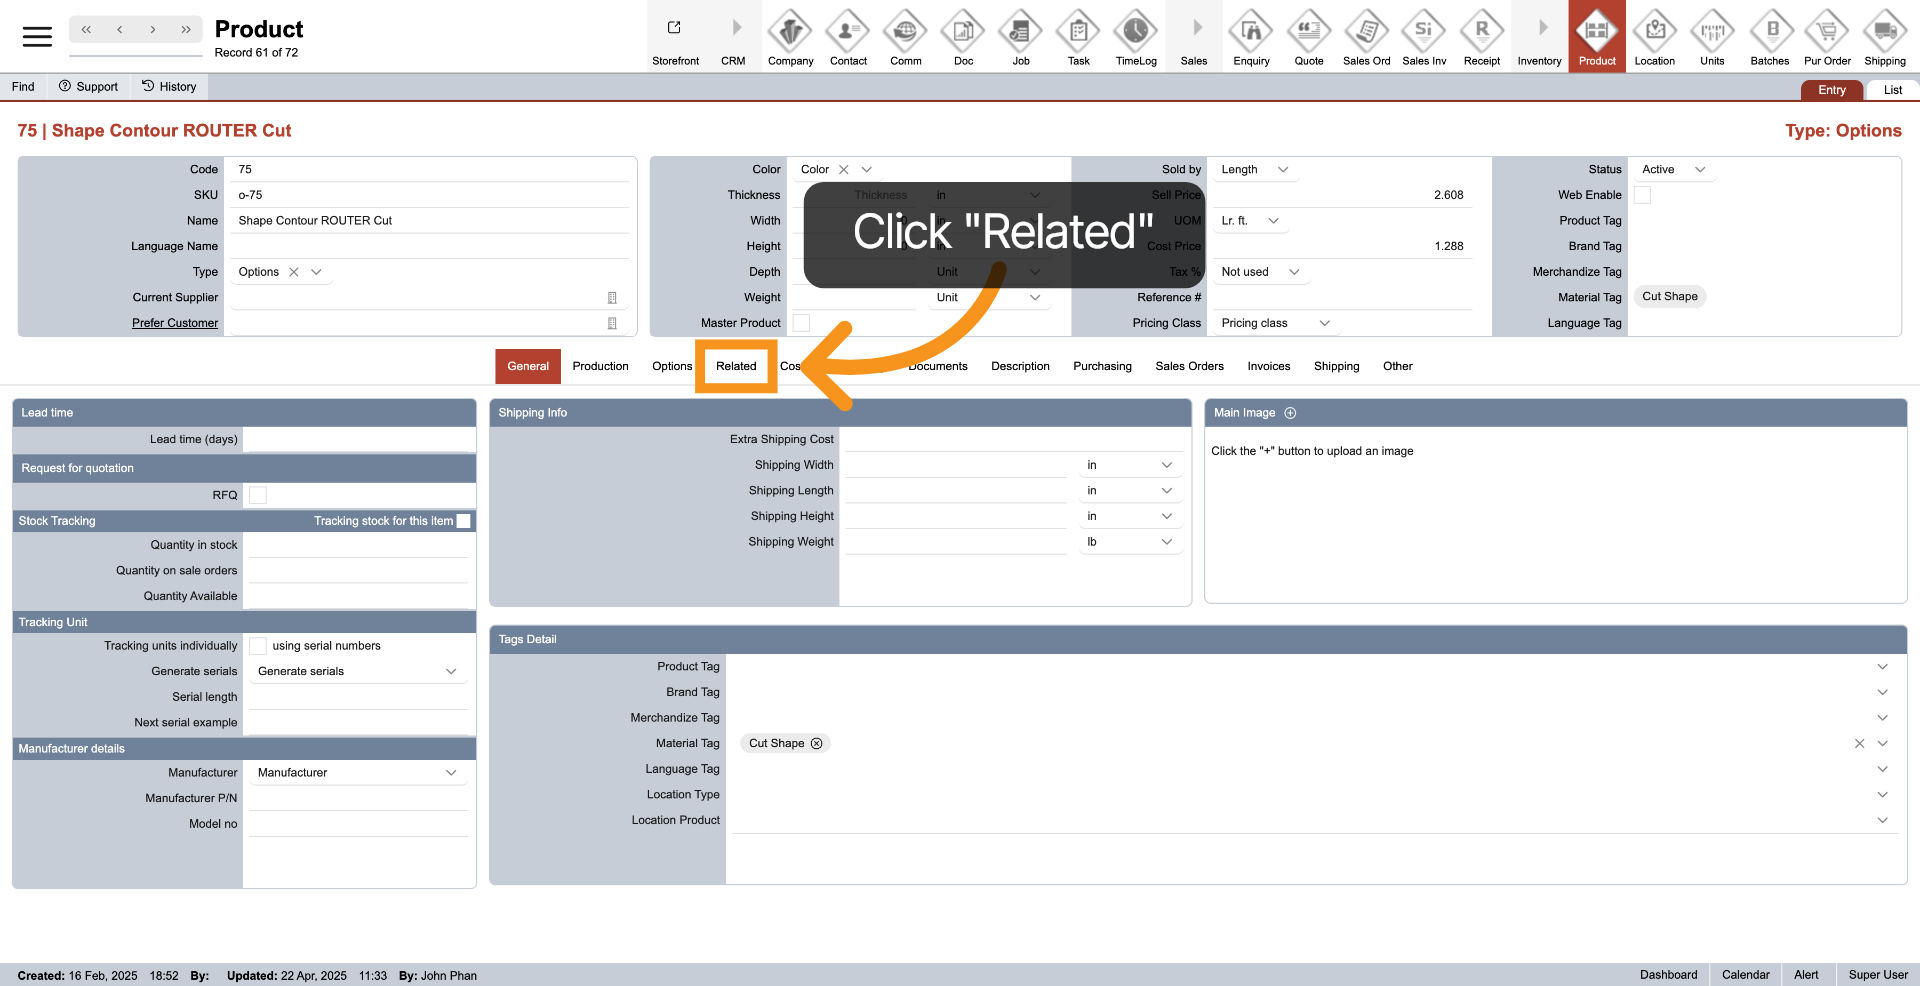This screenshot has height=986, width=1920.
Task: Open the TimeLog module
Action: pos(1136,32)
